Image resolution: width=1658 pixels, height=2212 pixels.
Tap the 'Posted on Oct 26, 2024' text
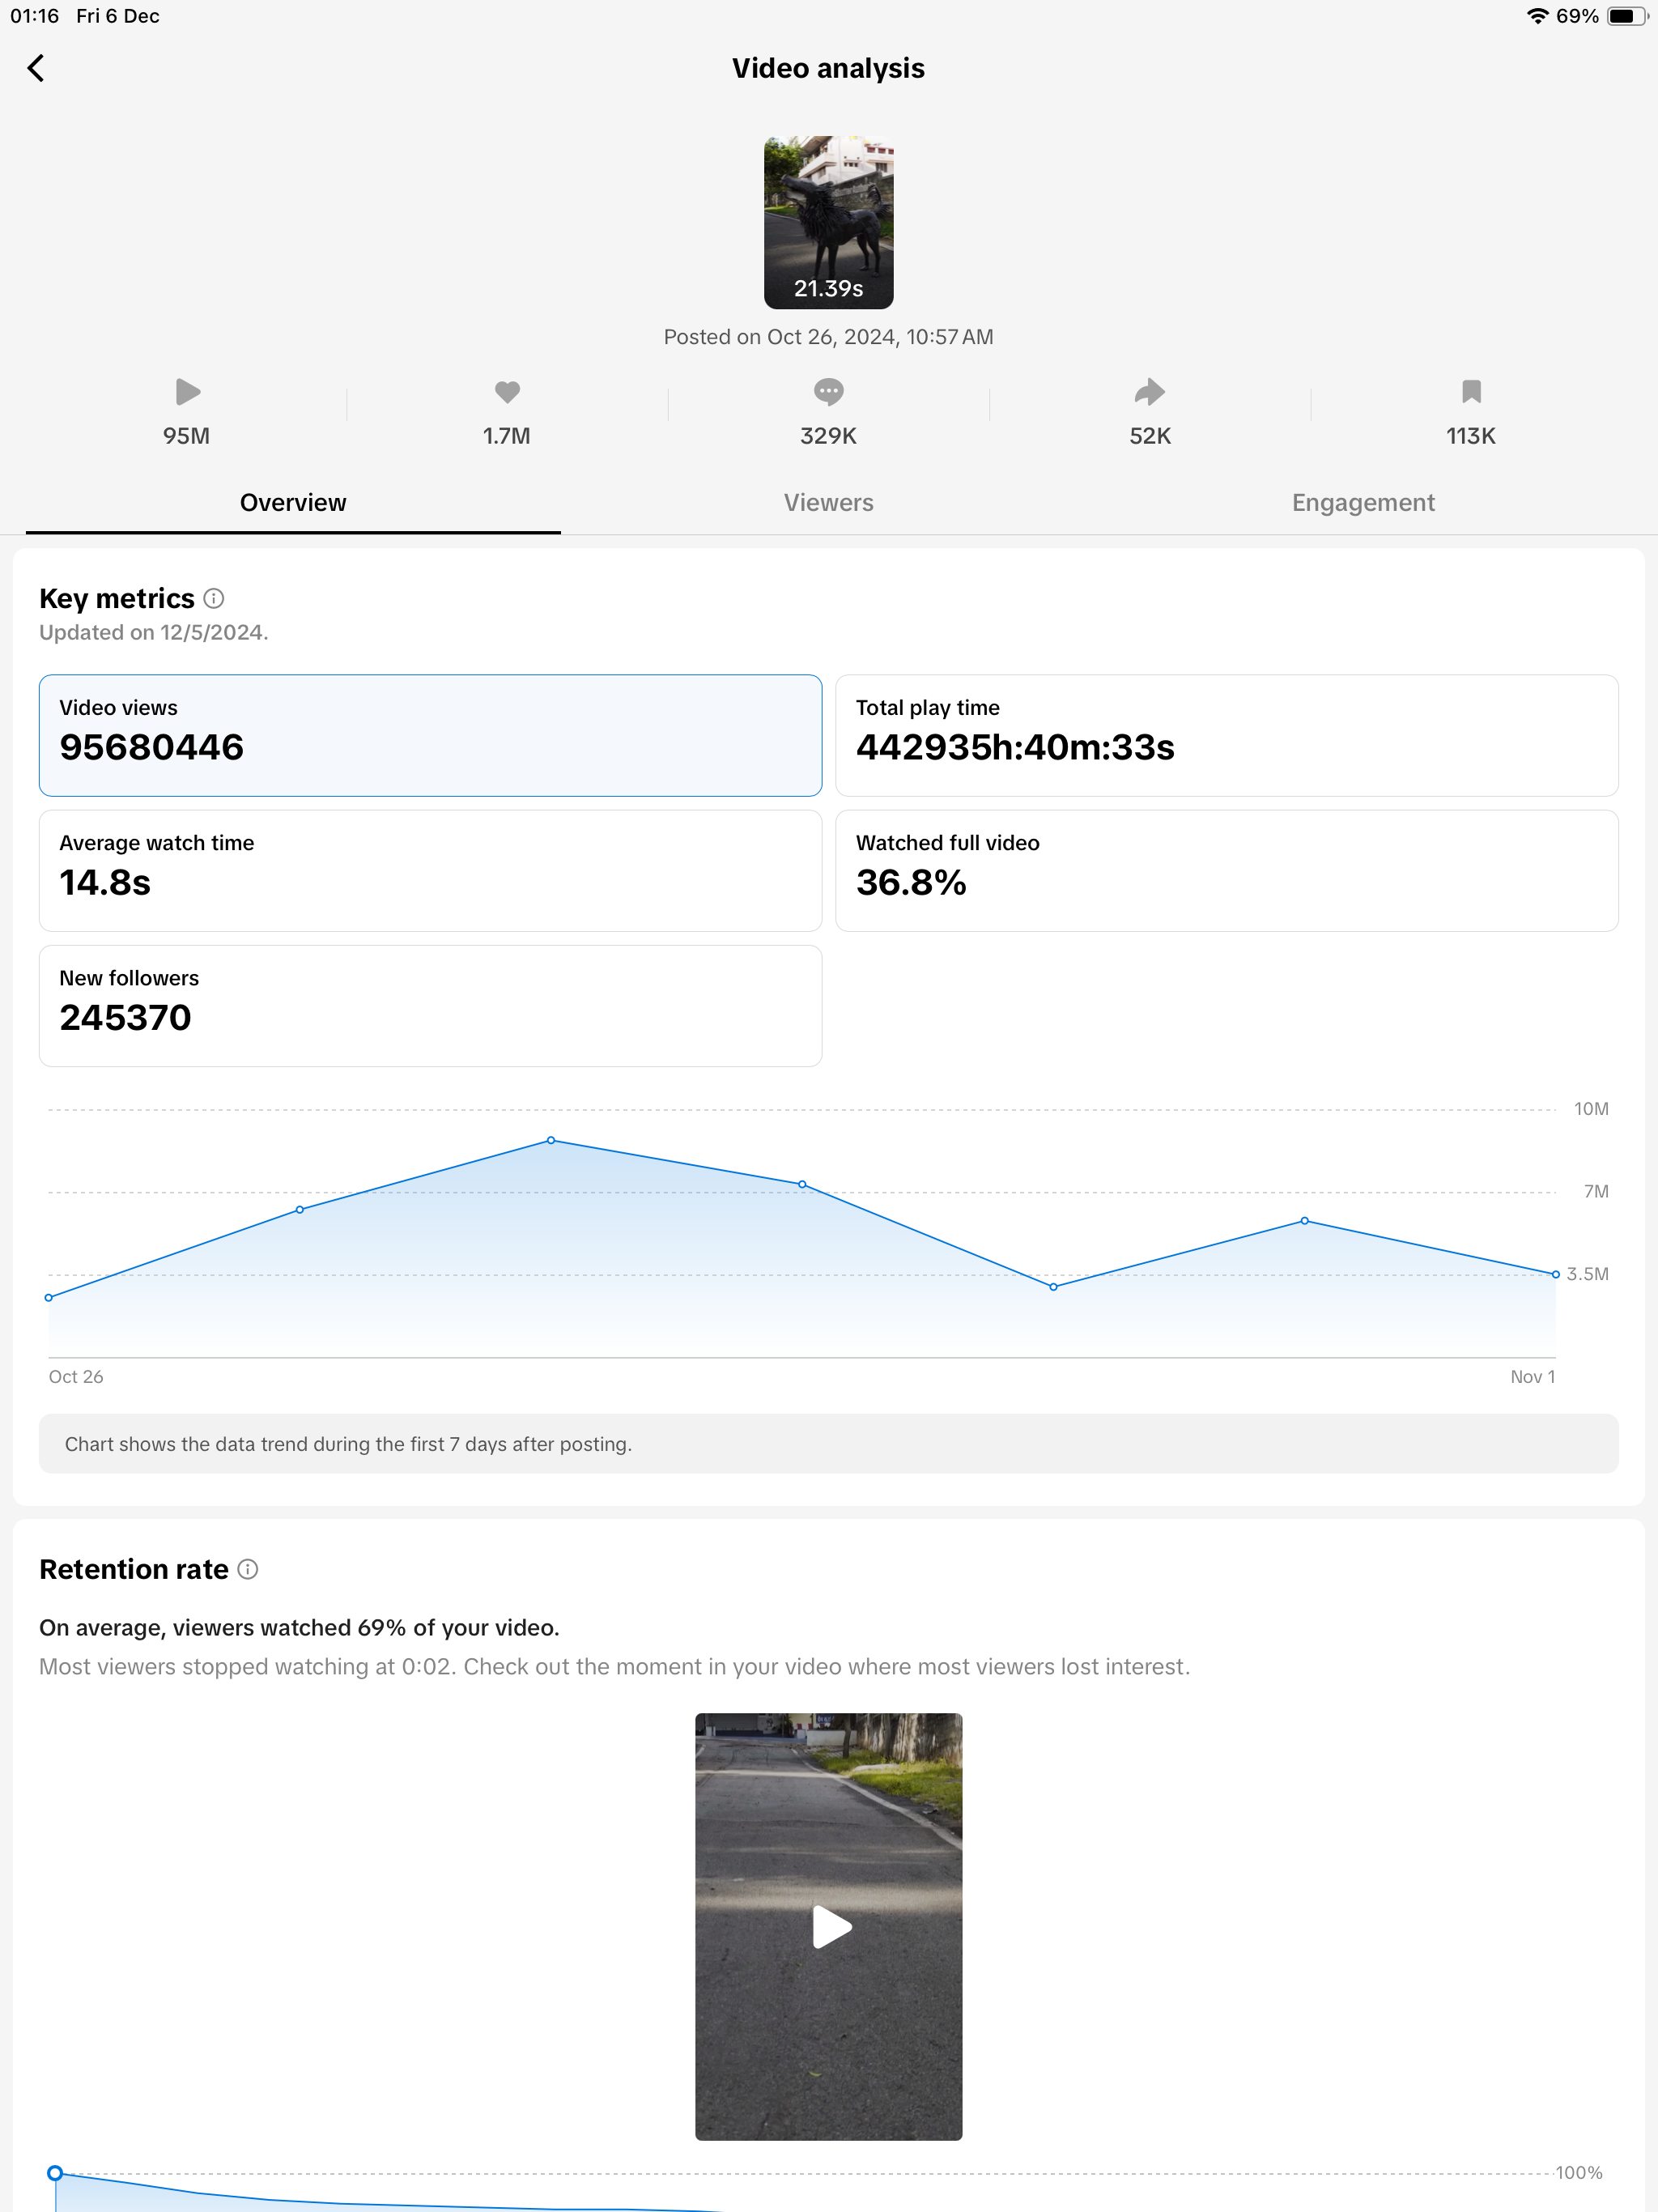pos(829,337)
